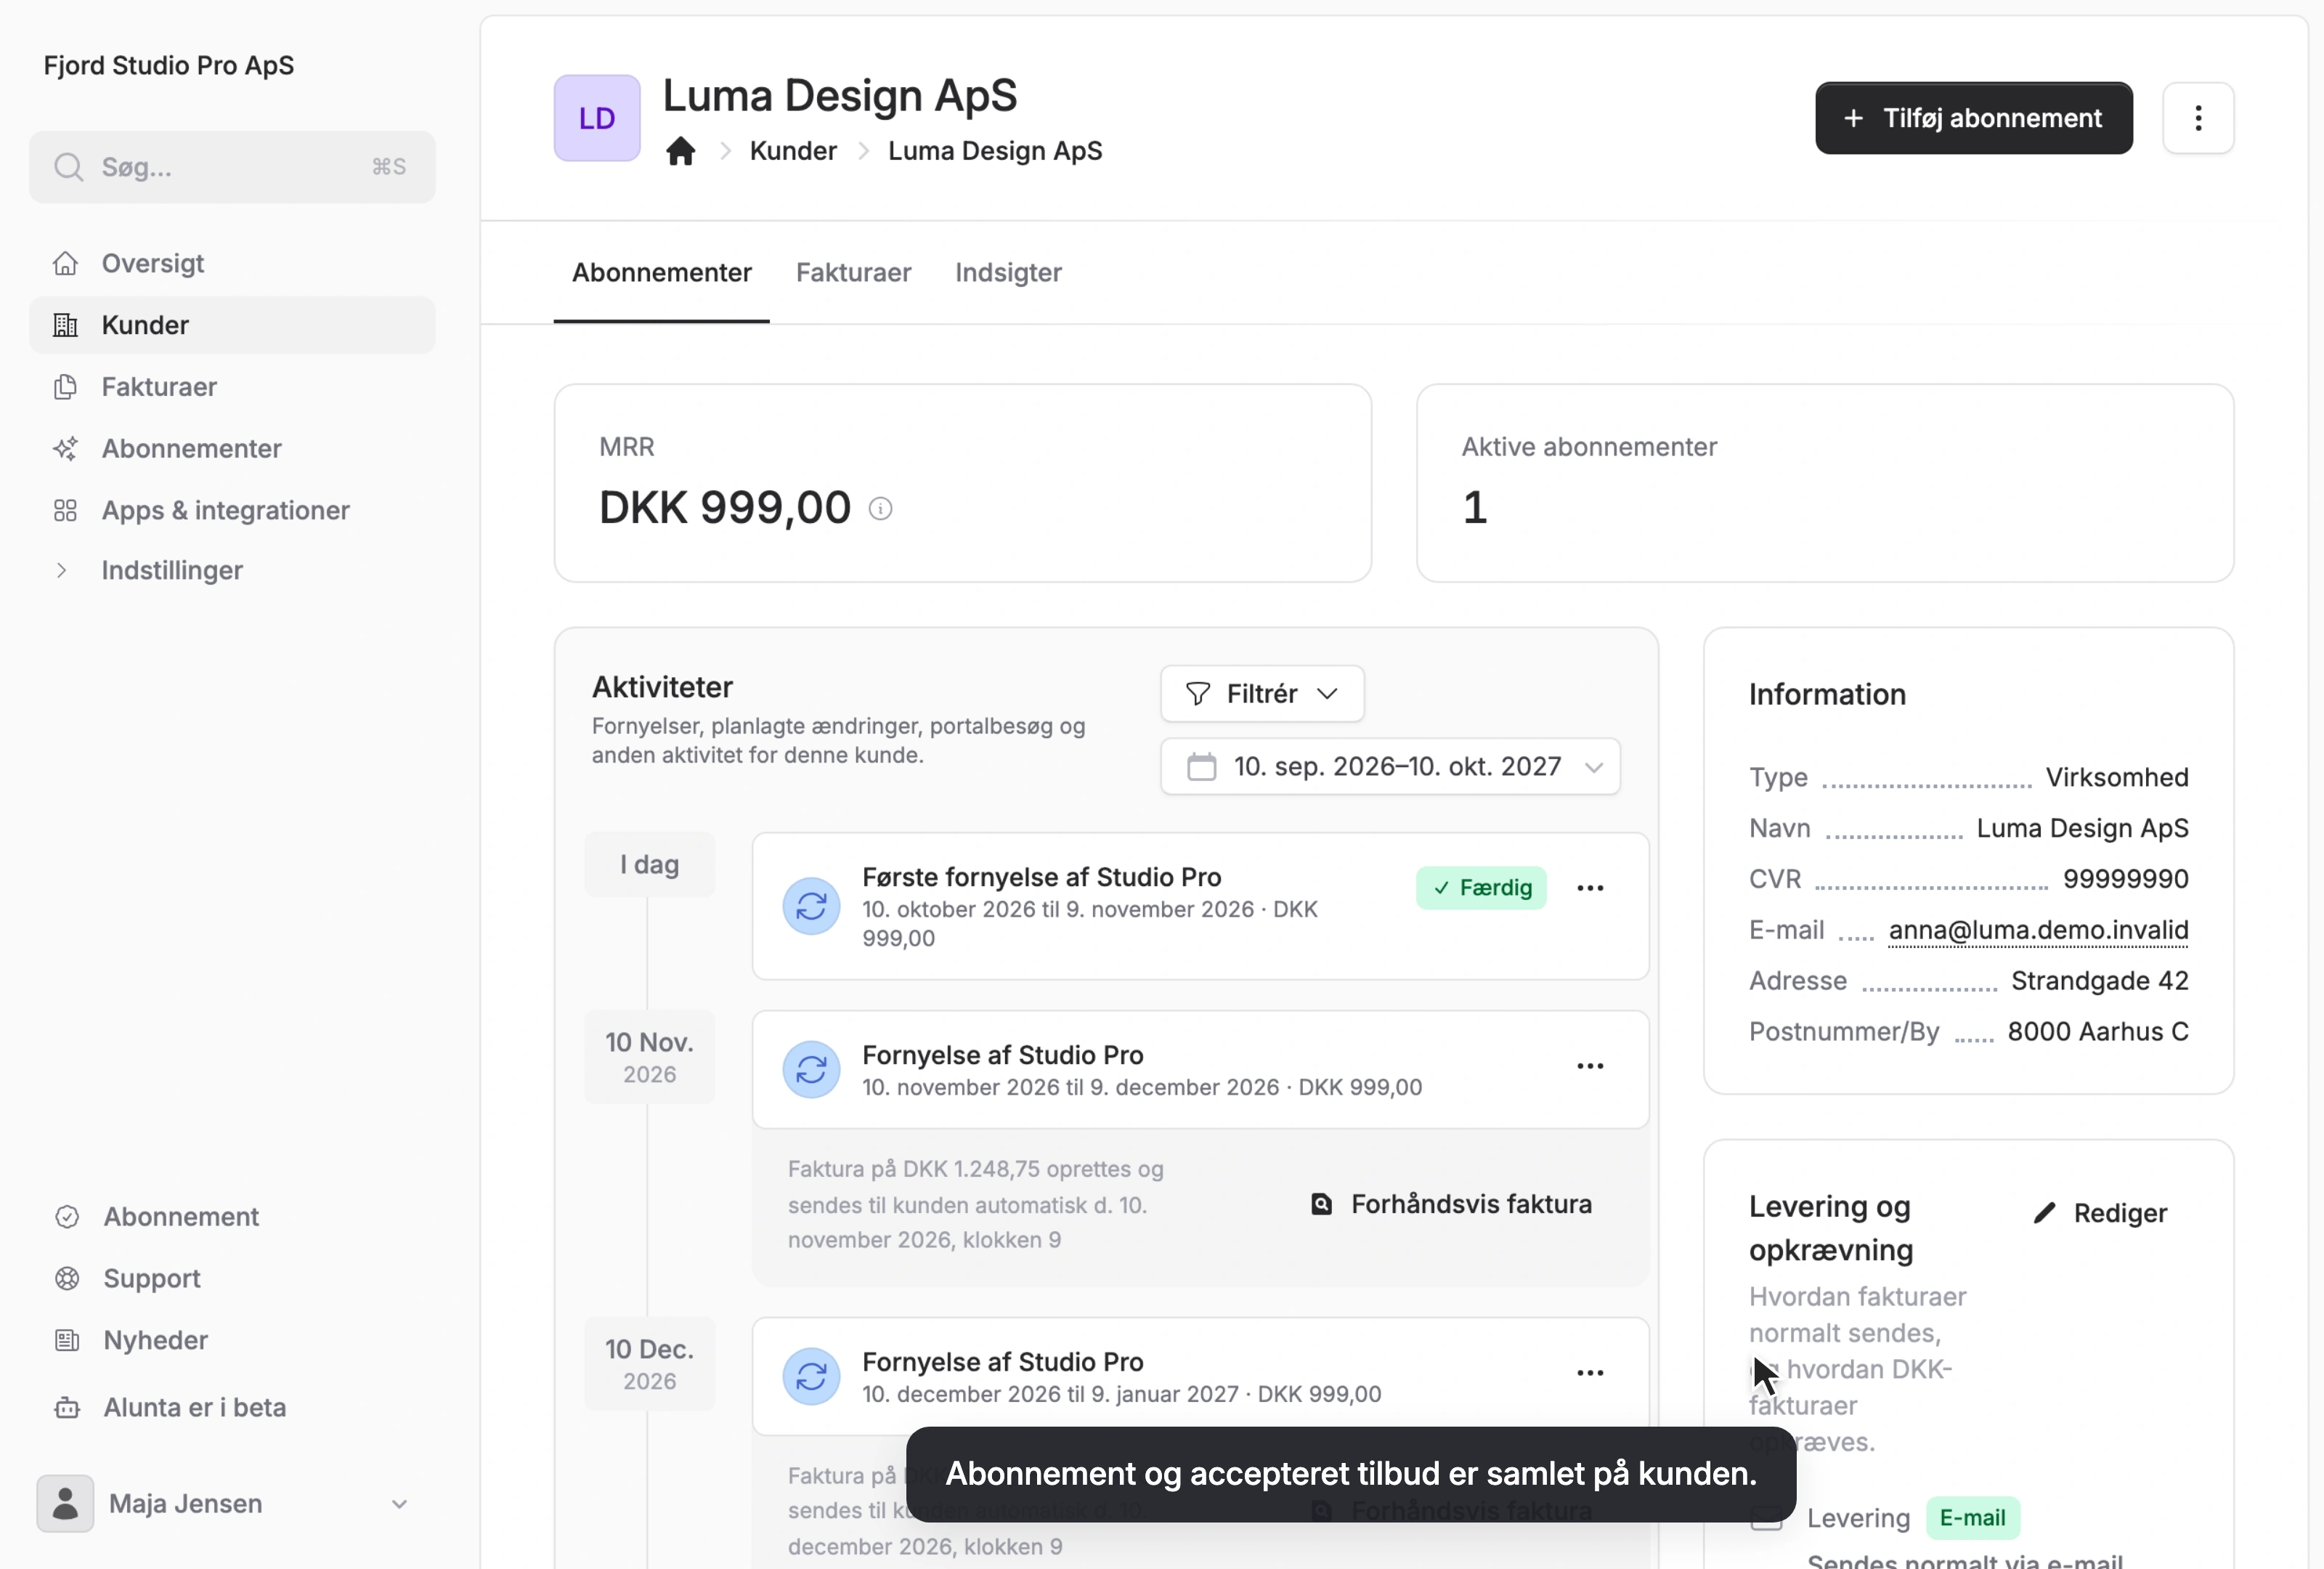Open options for 10 Nov. Fornyelse row
2324x1569 pixels.
(x=1589, y=1066)
